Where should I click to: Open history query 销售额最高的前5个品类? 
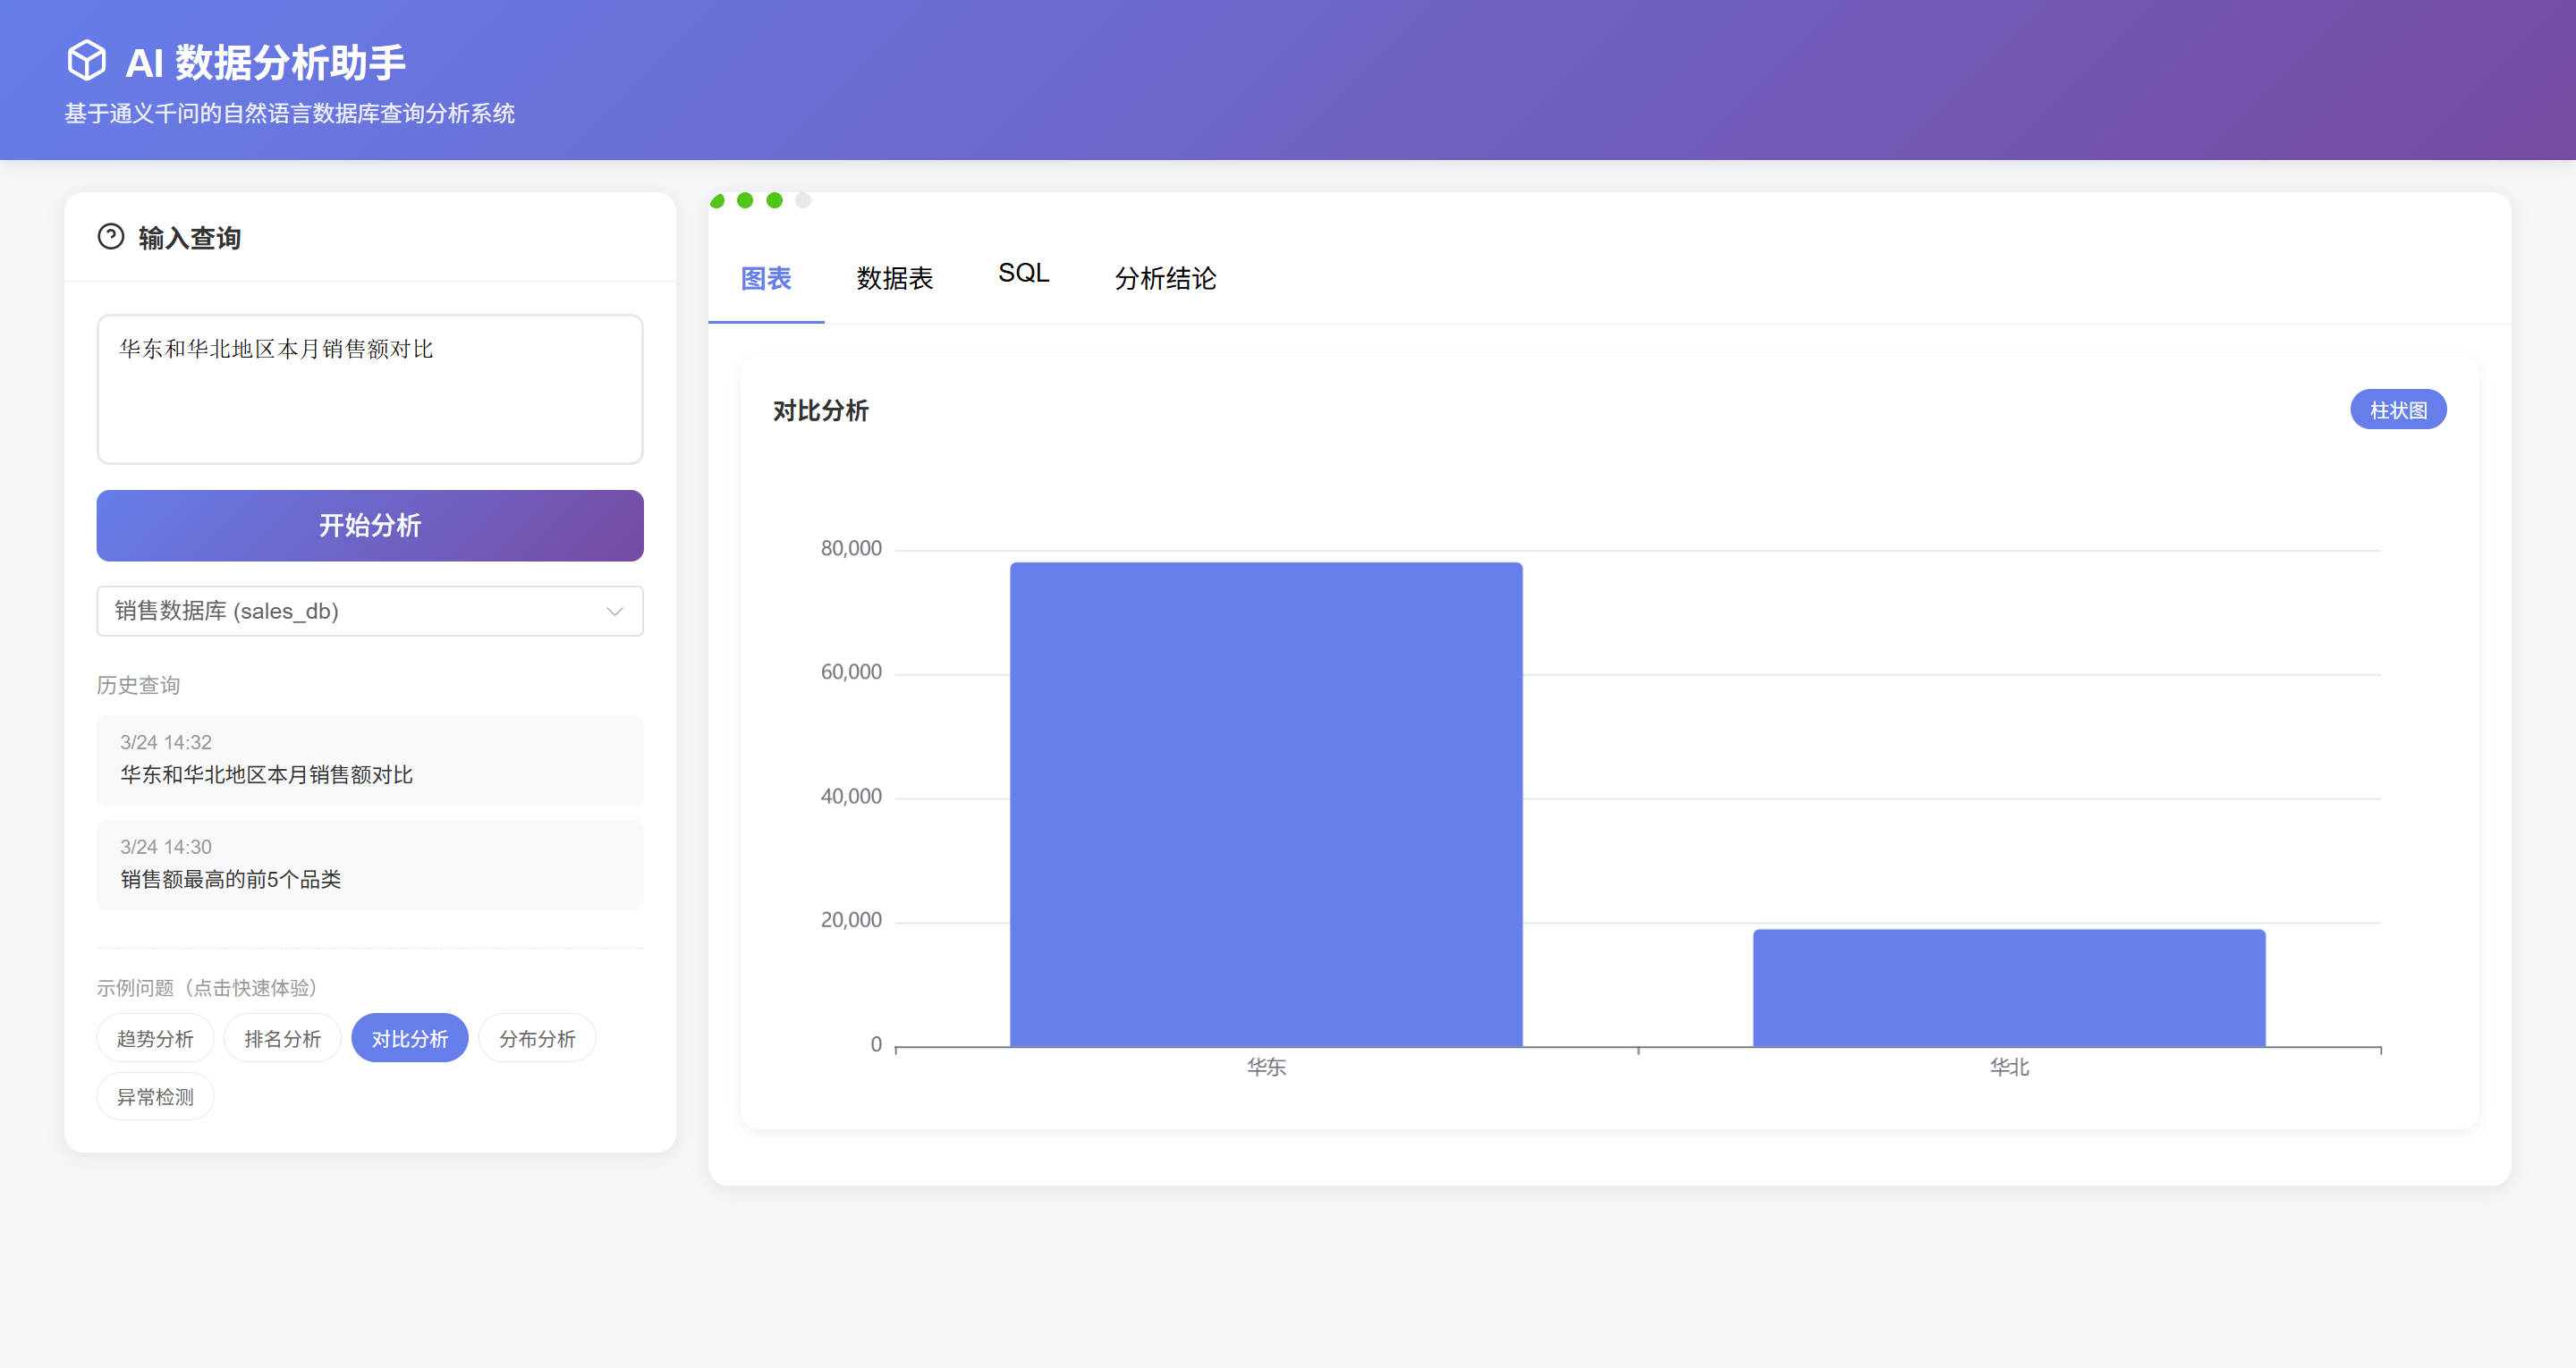369,865
